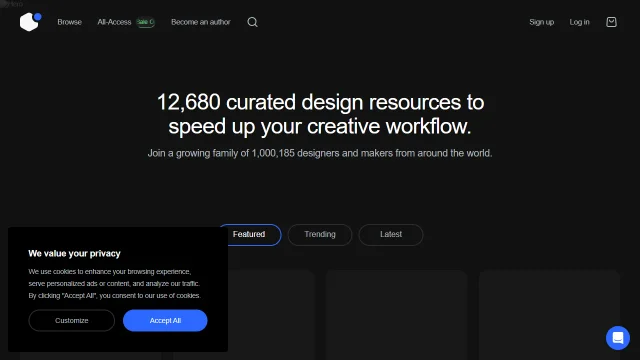The width and height of the screenshot is (640, 360).
Task: Click 'We value your privacy' heading
Action: (74, 253)
